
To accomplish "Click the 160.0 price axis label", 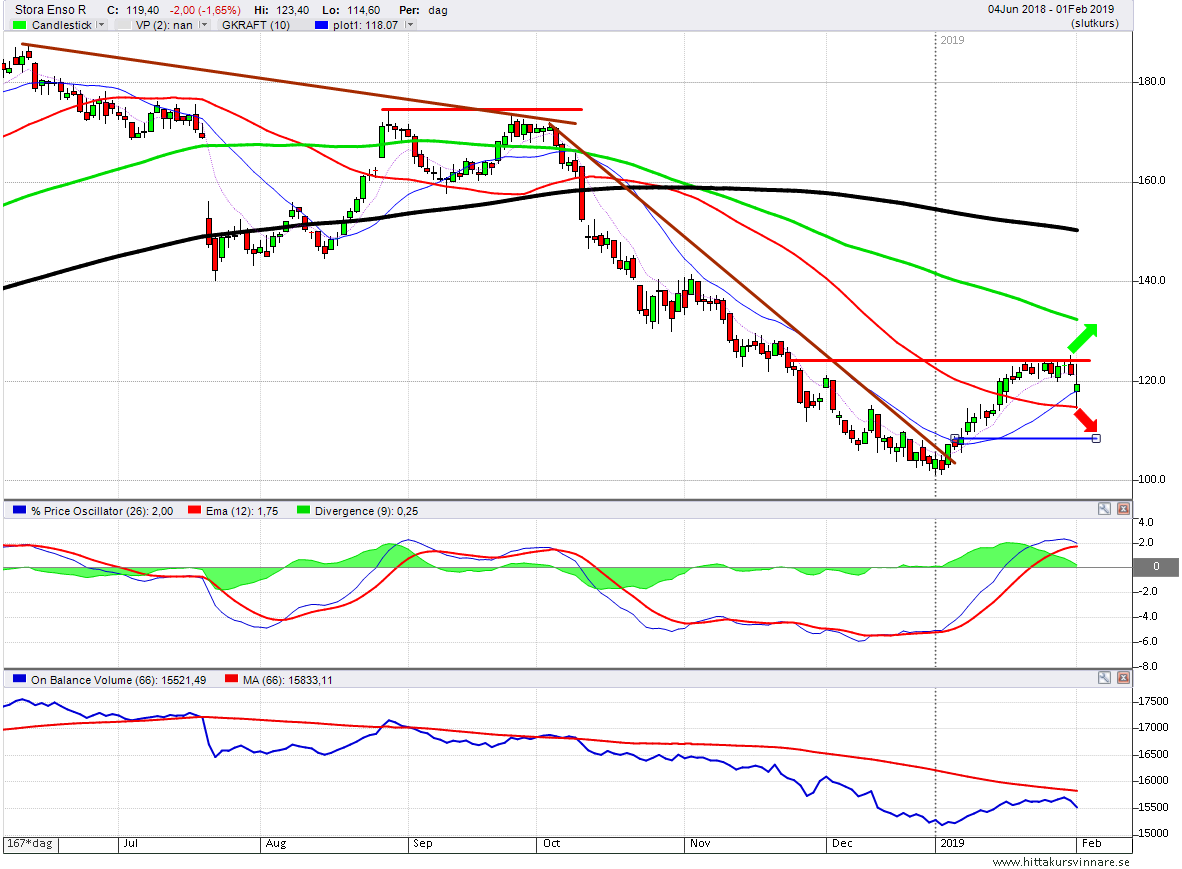I will (x=1151, y=181).
